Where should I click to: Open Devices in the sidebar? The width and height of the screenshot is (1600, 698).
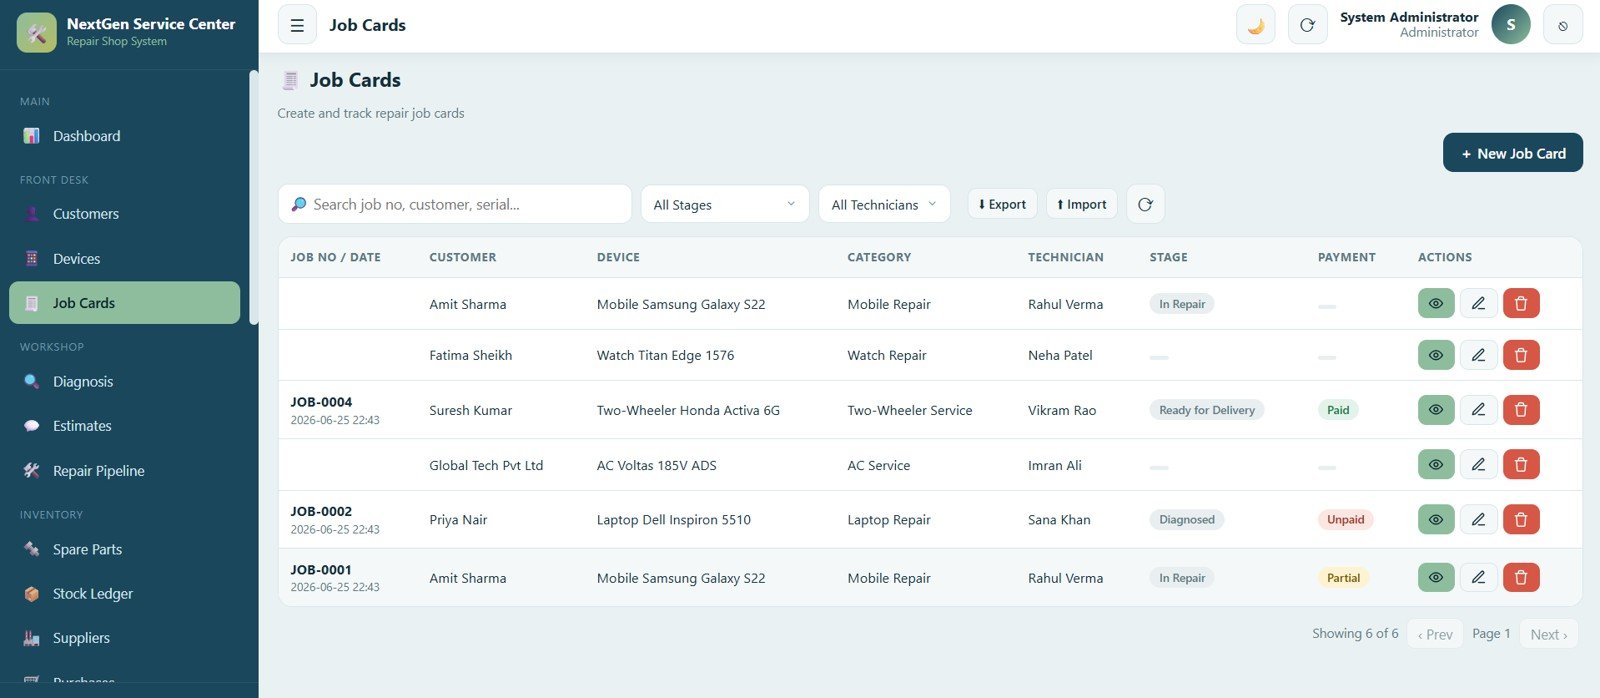[124, 259]
